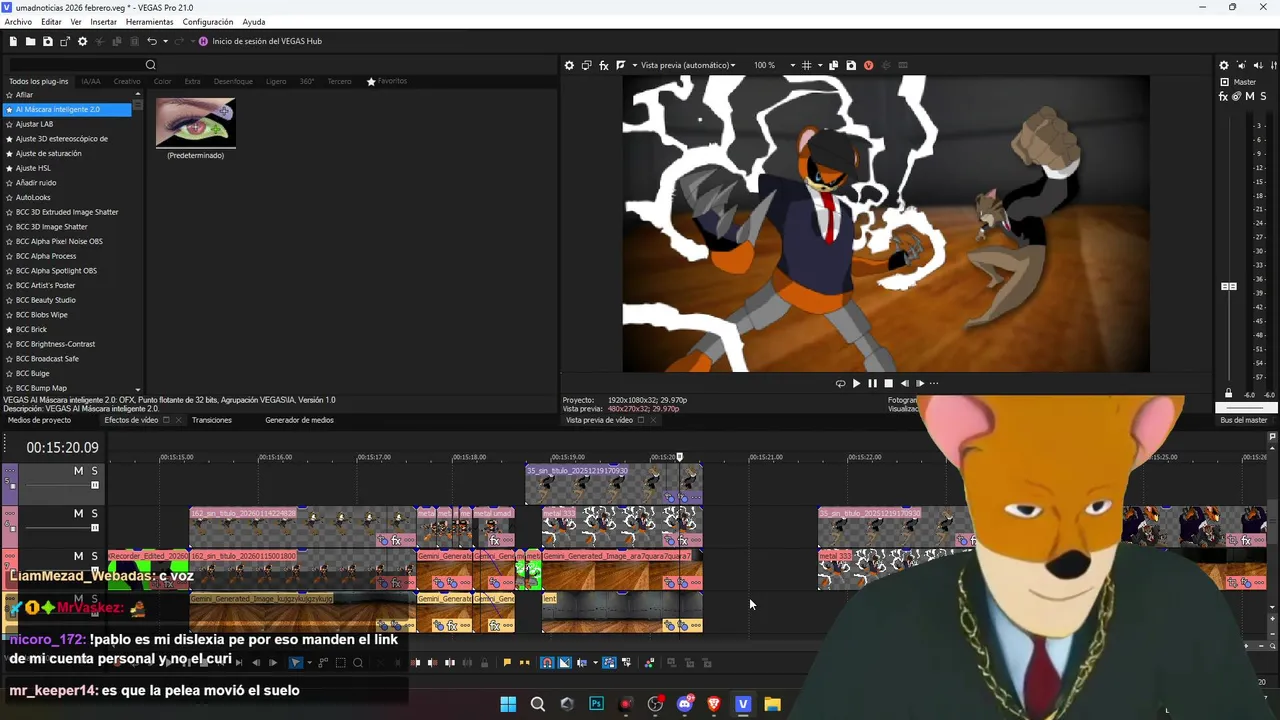Viewport: 1280px width, 720px height.
Task: Select AI Máscara inteligente 2.0 plug-in
Action: point(67,109)
